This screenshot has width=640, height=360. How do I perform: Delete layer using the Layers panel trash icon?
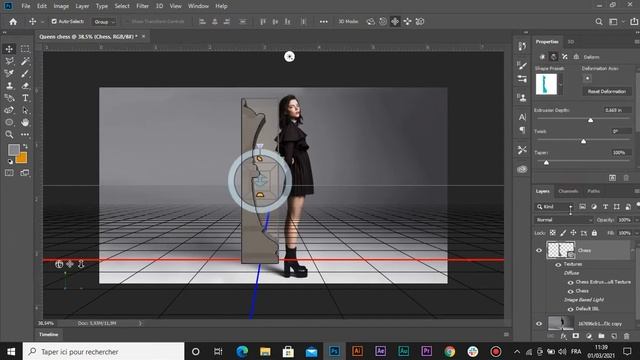627,336
